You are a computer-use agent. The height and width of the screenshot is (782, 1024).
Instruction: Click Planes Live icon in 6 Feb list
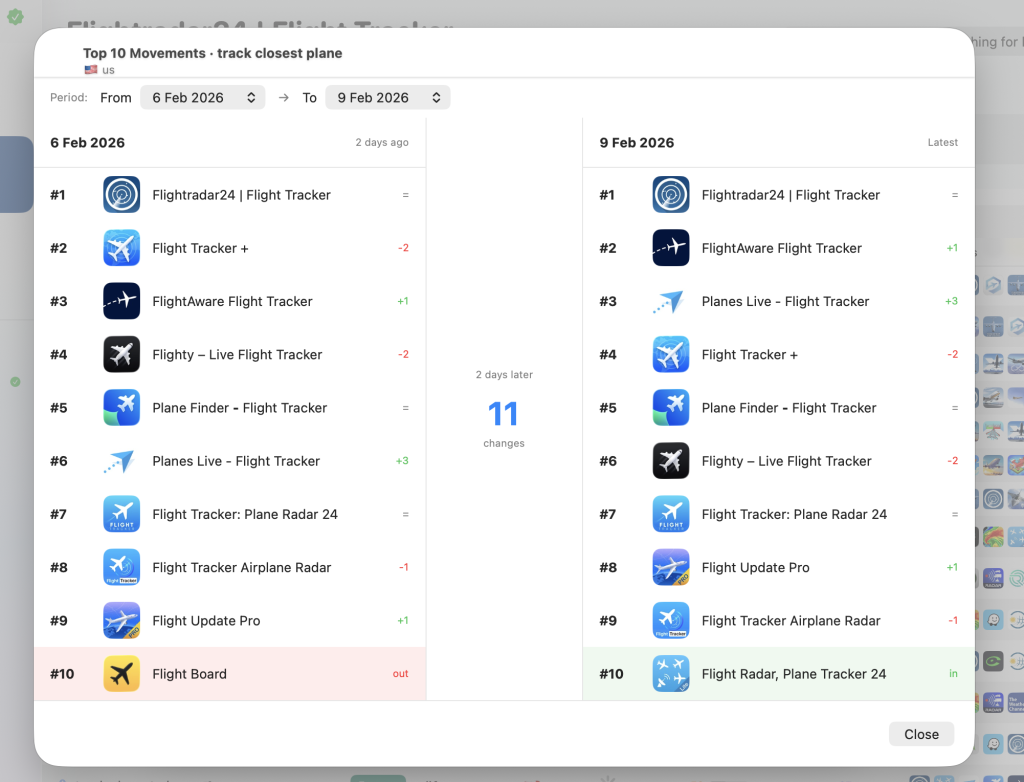point(121,461)
